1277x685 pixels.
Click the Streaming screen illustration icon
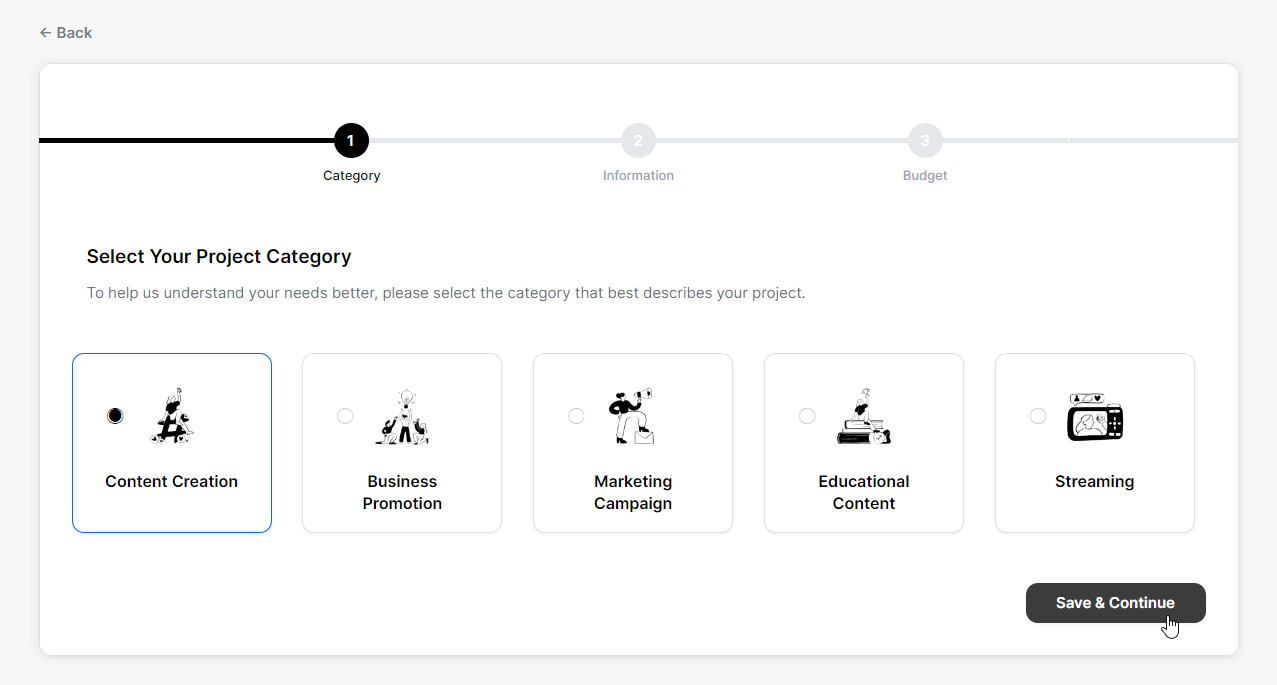tap(1095, 416)
